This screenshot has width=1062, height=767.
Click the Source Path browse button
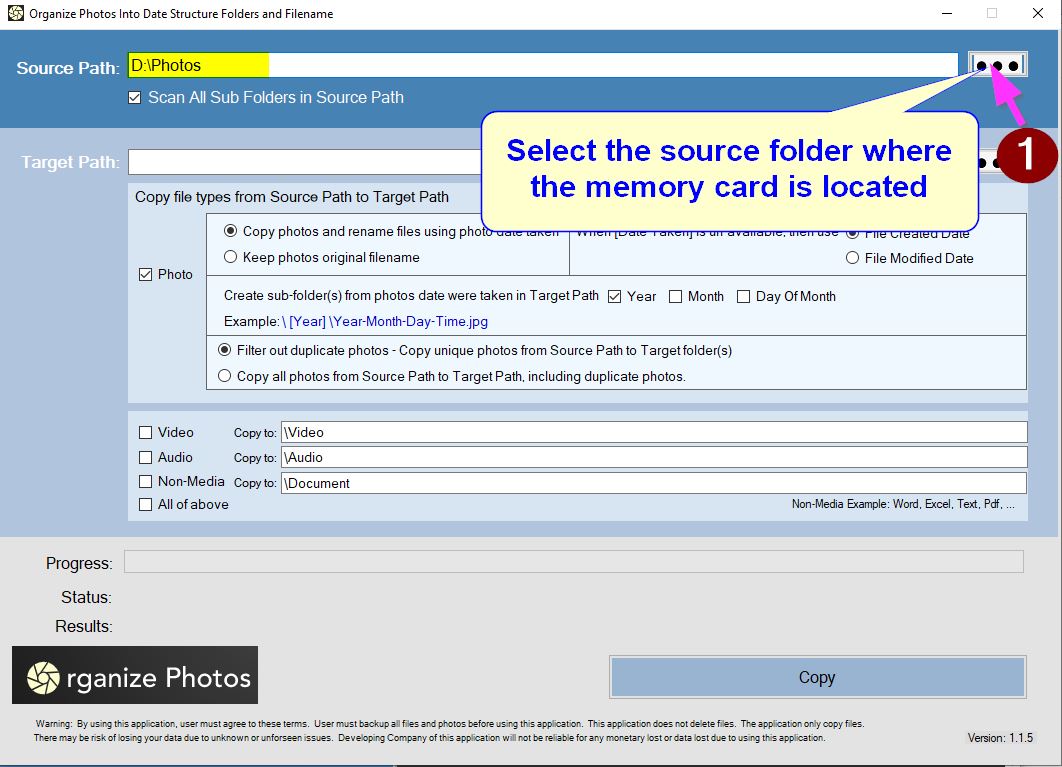(997, 65)
